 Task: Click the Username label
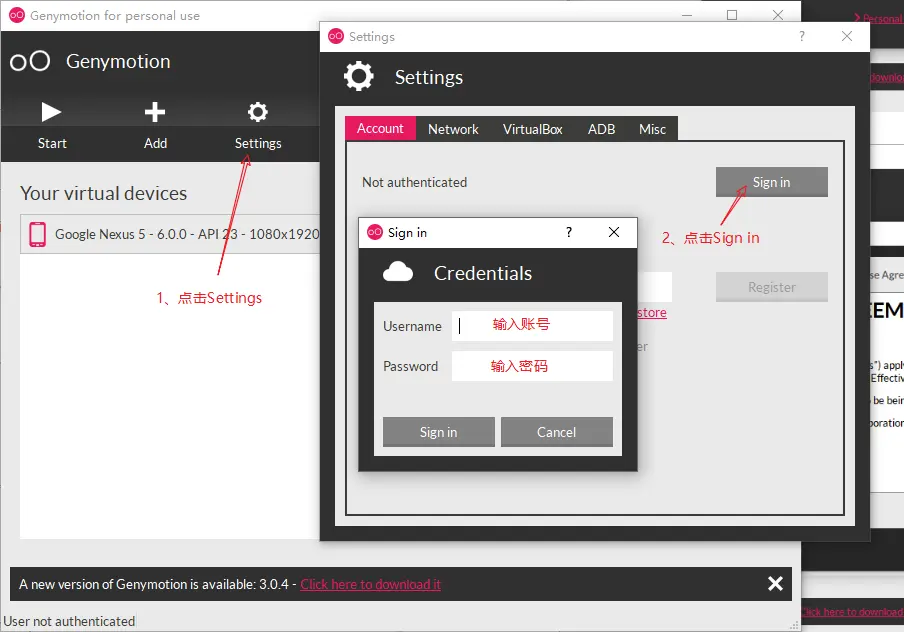(412, 326)
